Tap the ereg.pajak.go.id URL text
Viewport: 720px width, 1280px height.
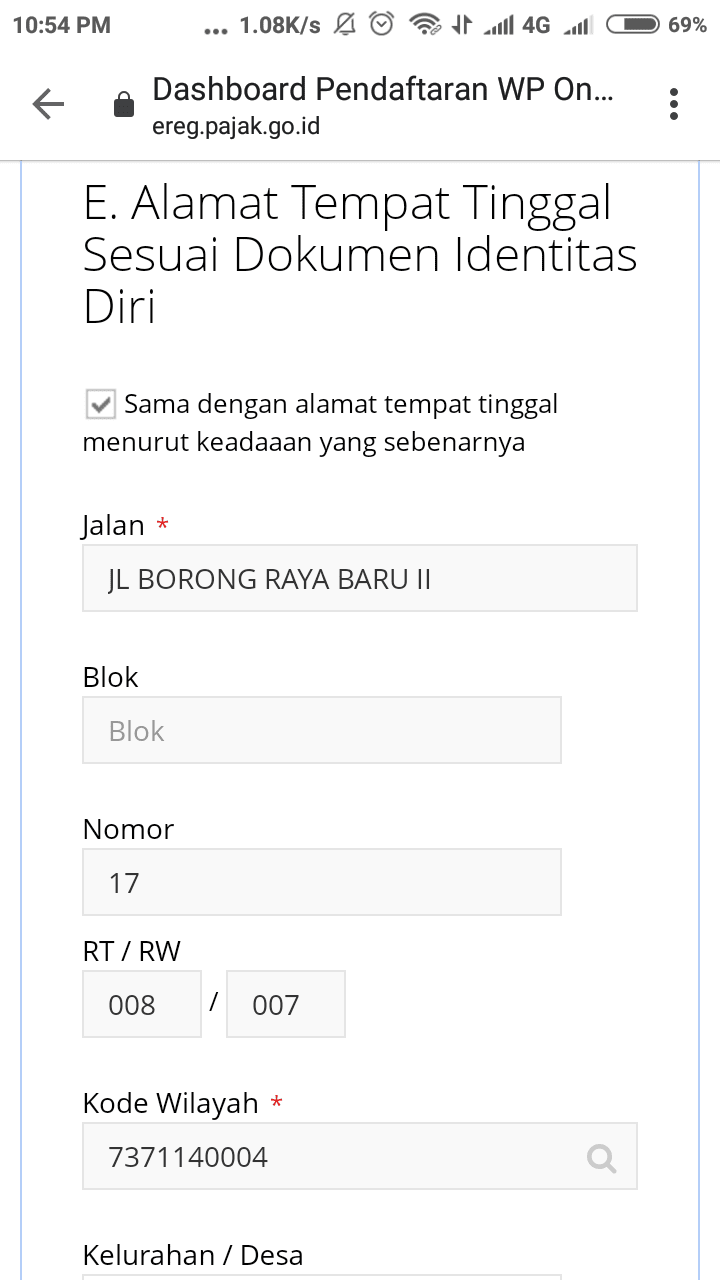tap(236, 127)
